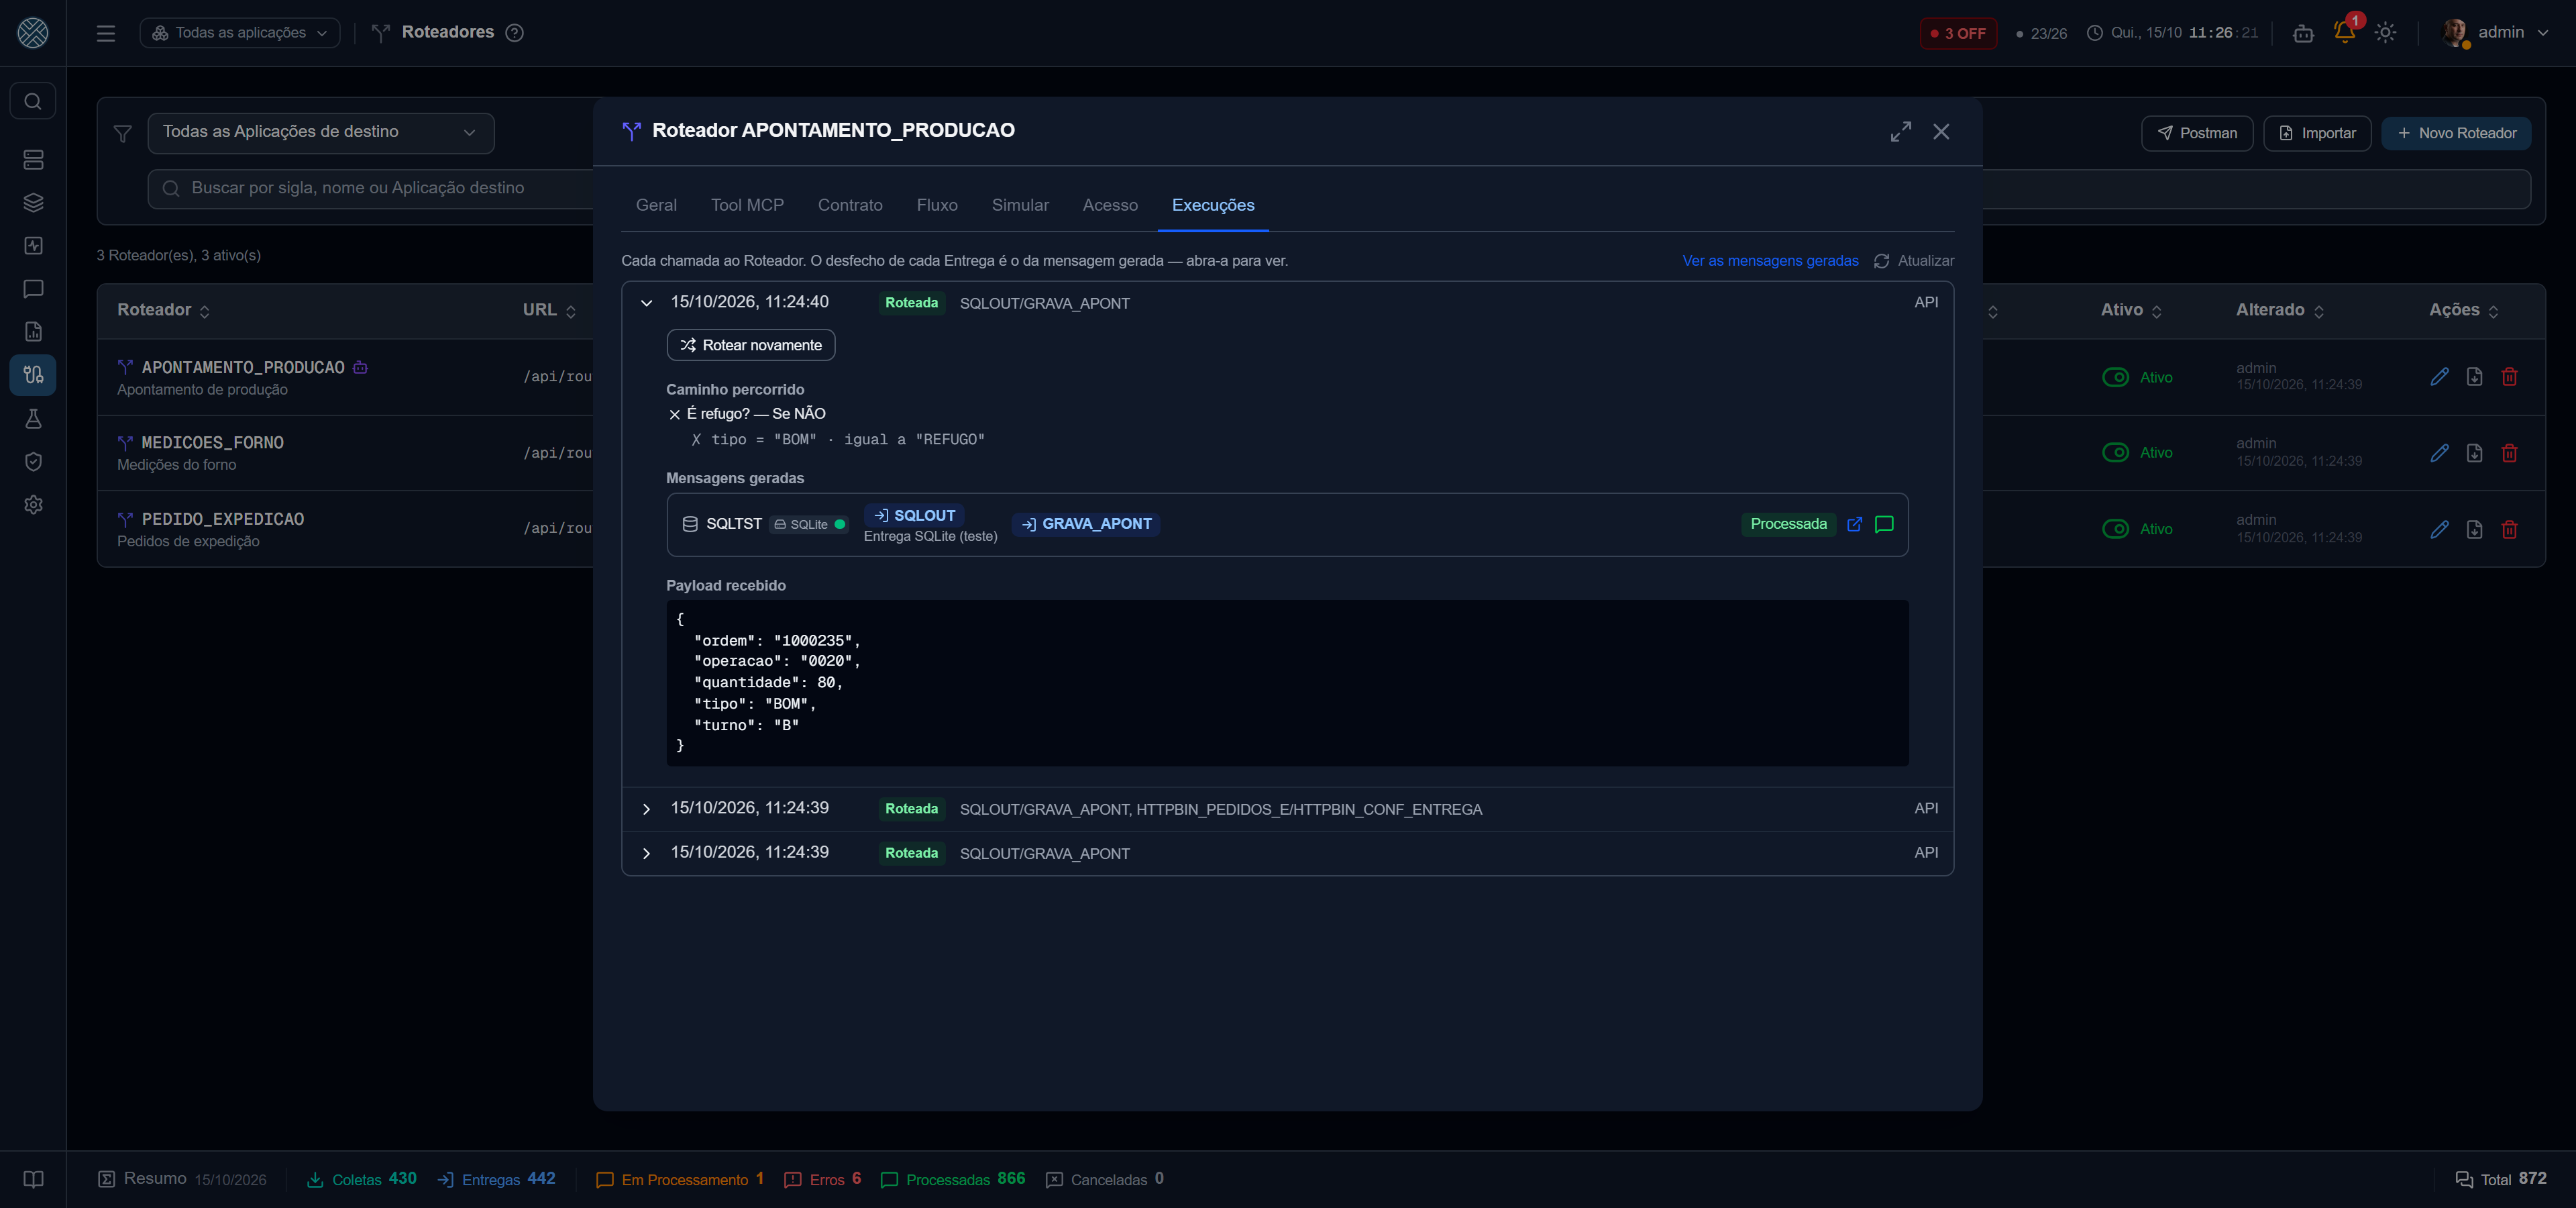Screen dimensions: 2576x1208
Task: Open the messages chat icon in sidebar
Action: (33, 289)
